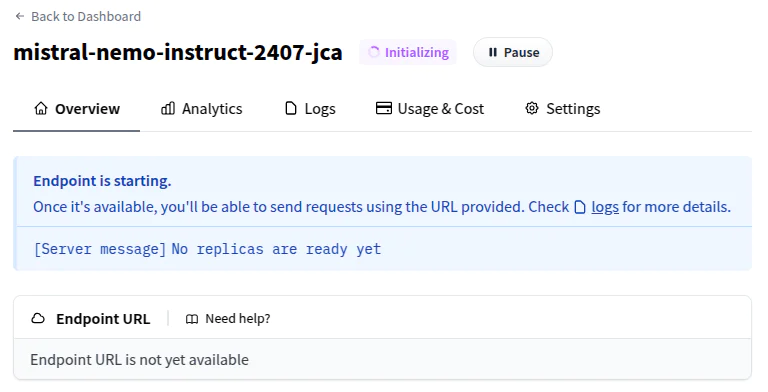Image resolution: width=768 pixels, height=392 pixels.
Task: Click the endpoint title mistral-nemo-instruct-2407-jca
Action: click(178, 52)
